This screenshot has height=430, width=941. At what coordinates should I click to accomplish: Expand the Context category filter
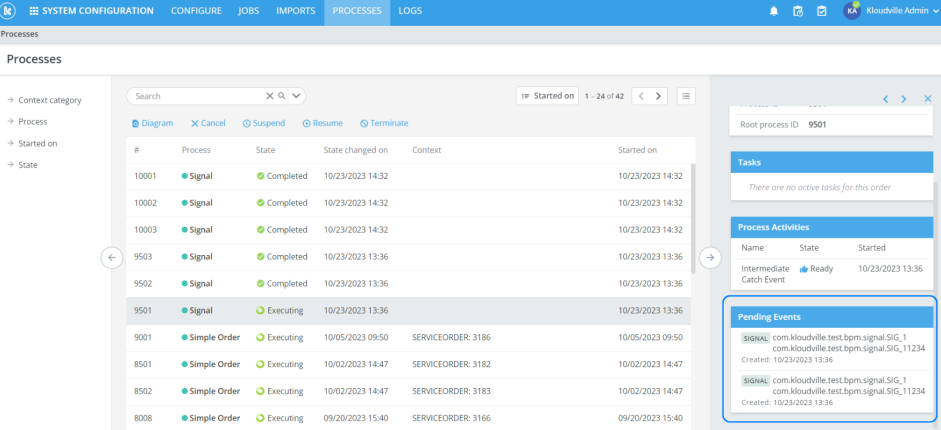[x=44, y=100]
